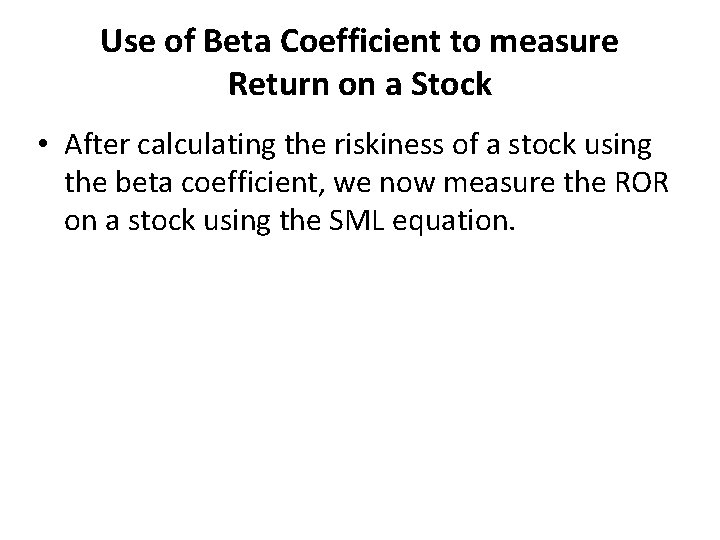Viewport: 720px width, 540px height.
Task: Click the word 'on' starting the third body line
Action: 76,220
